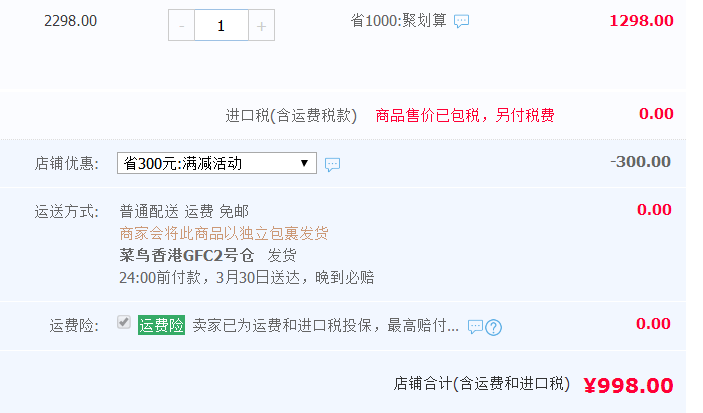Click the dropdown arrow of 店铺优惠
Viewport: 703px width, 413px height.
[x=304, y=163]
